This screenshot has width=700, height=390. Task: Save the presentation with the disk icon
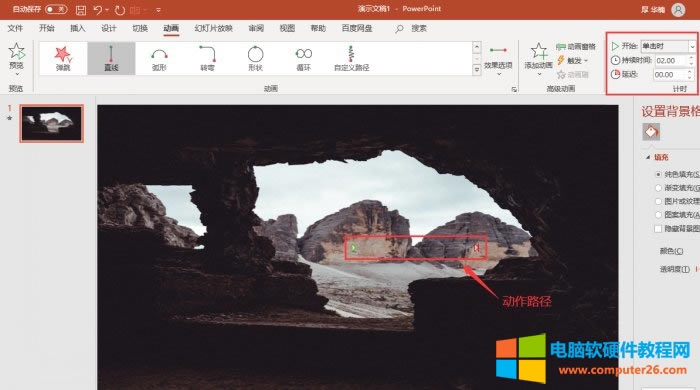click(81, 10)
